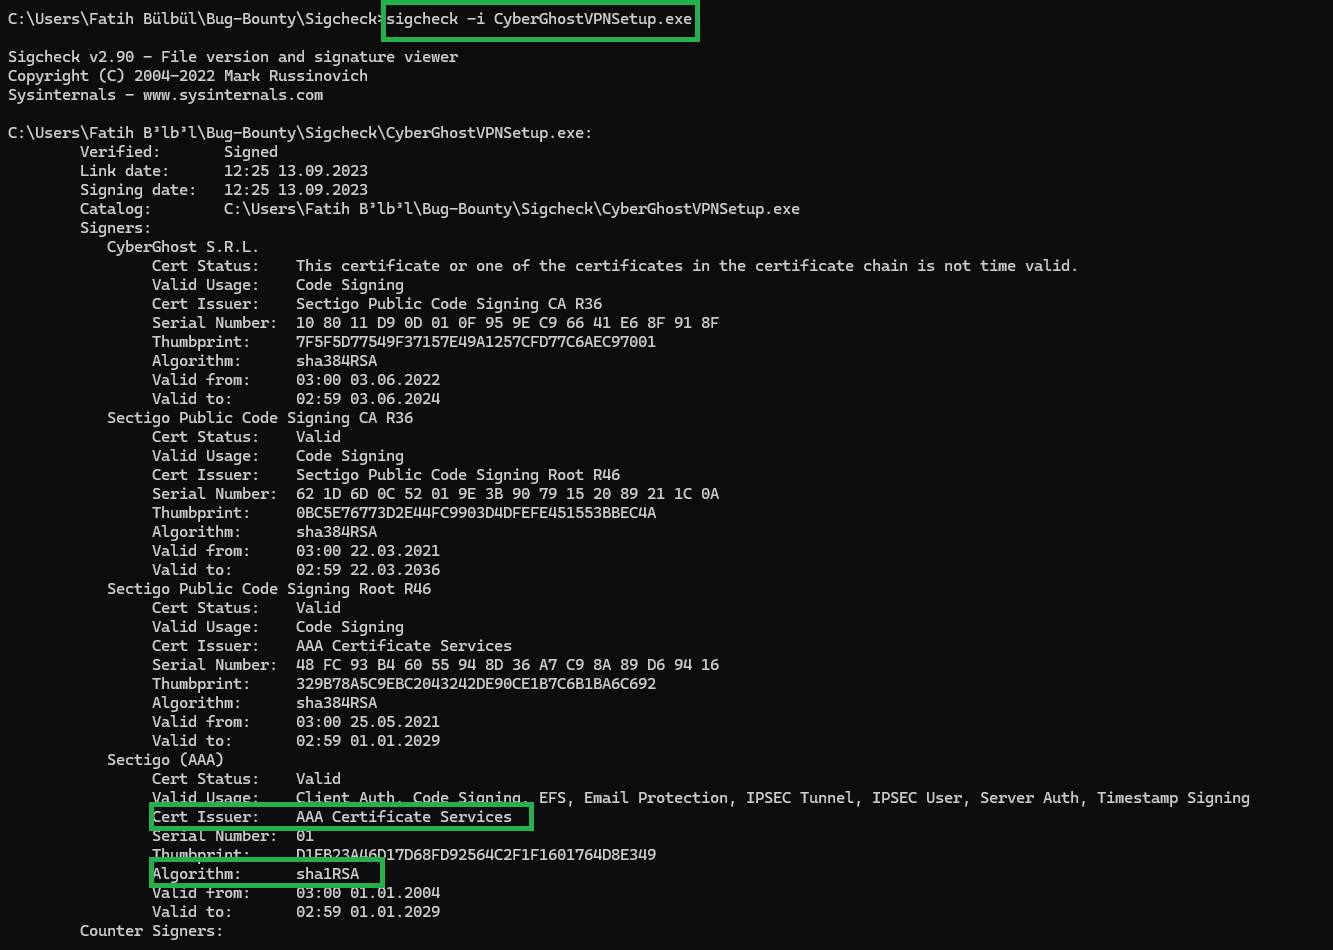Click the thumbprint starting with 329B78
This screenshot has height=950, width=1333.
pos(476,684)
